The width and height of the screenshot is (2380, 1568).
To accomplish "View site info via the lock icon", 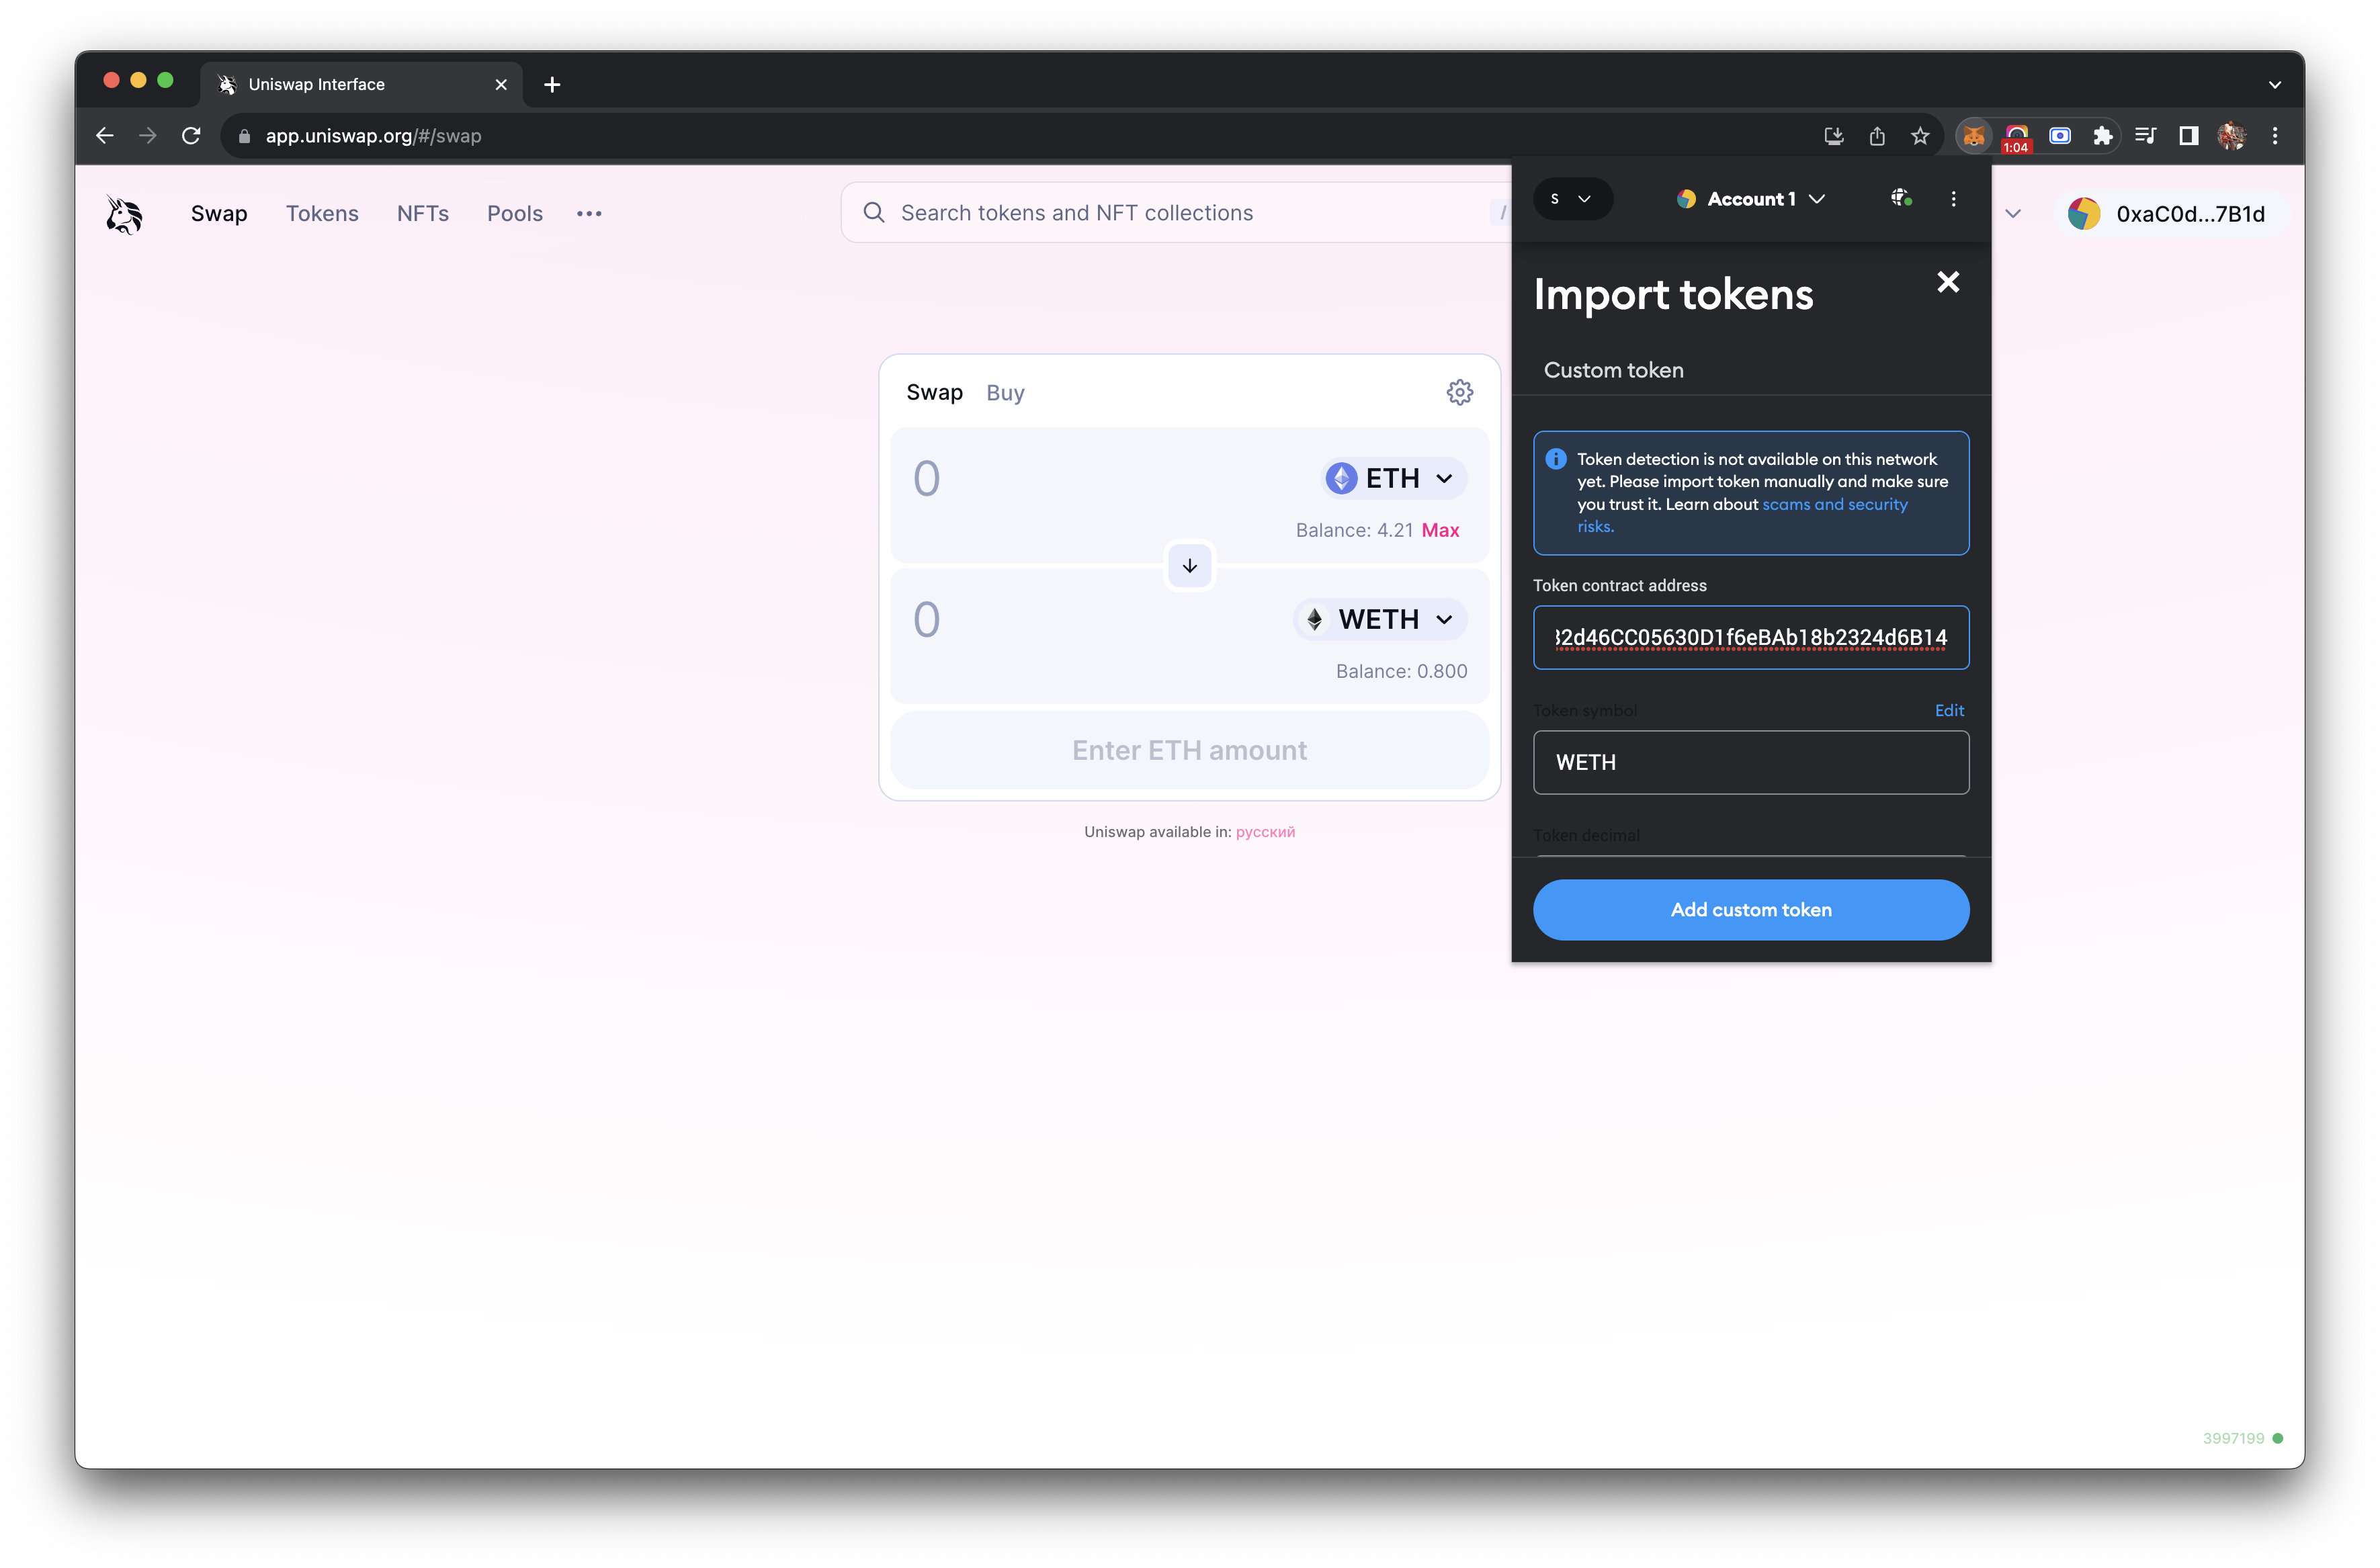I will (243, 136).
